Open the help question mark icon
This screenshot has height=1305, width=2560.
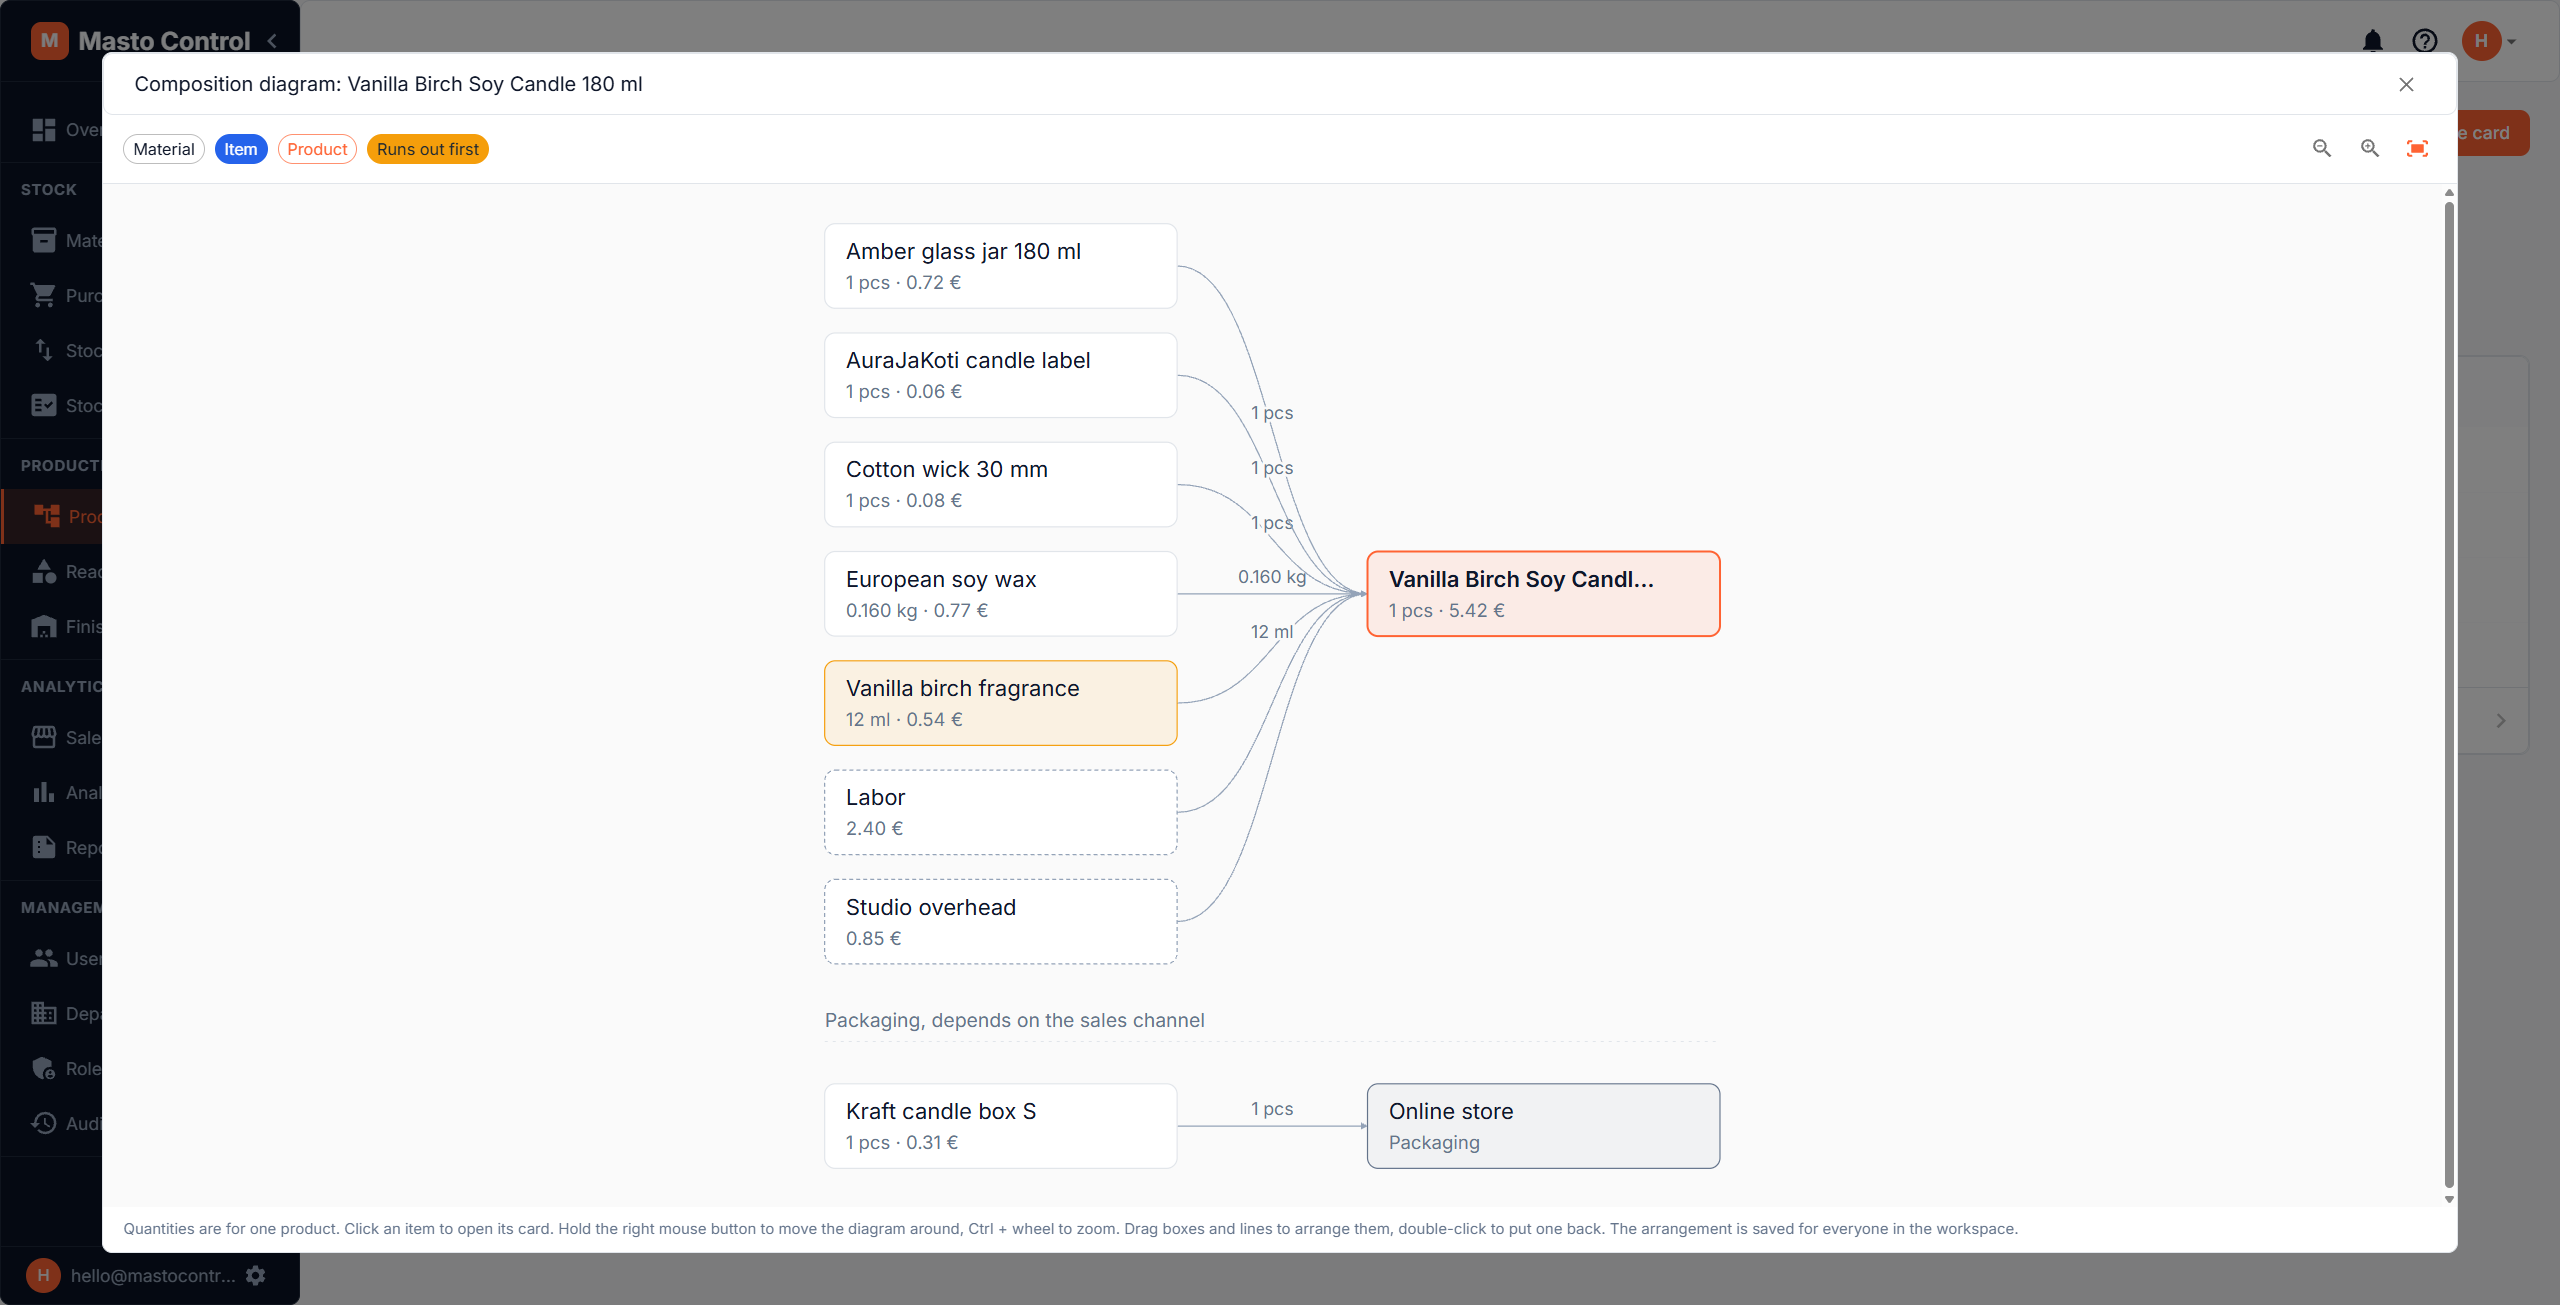click(2424, 41)
